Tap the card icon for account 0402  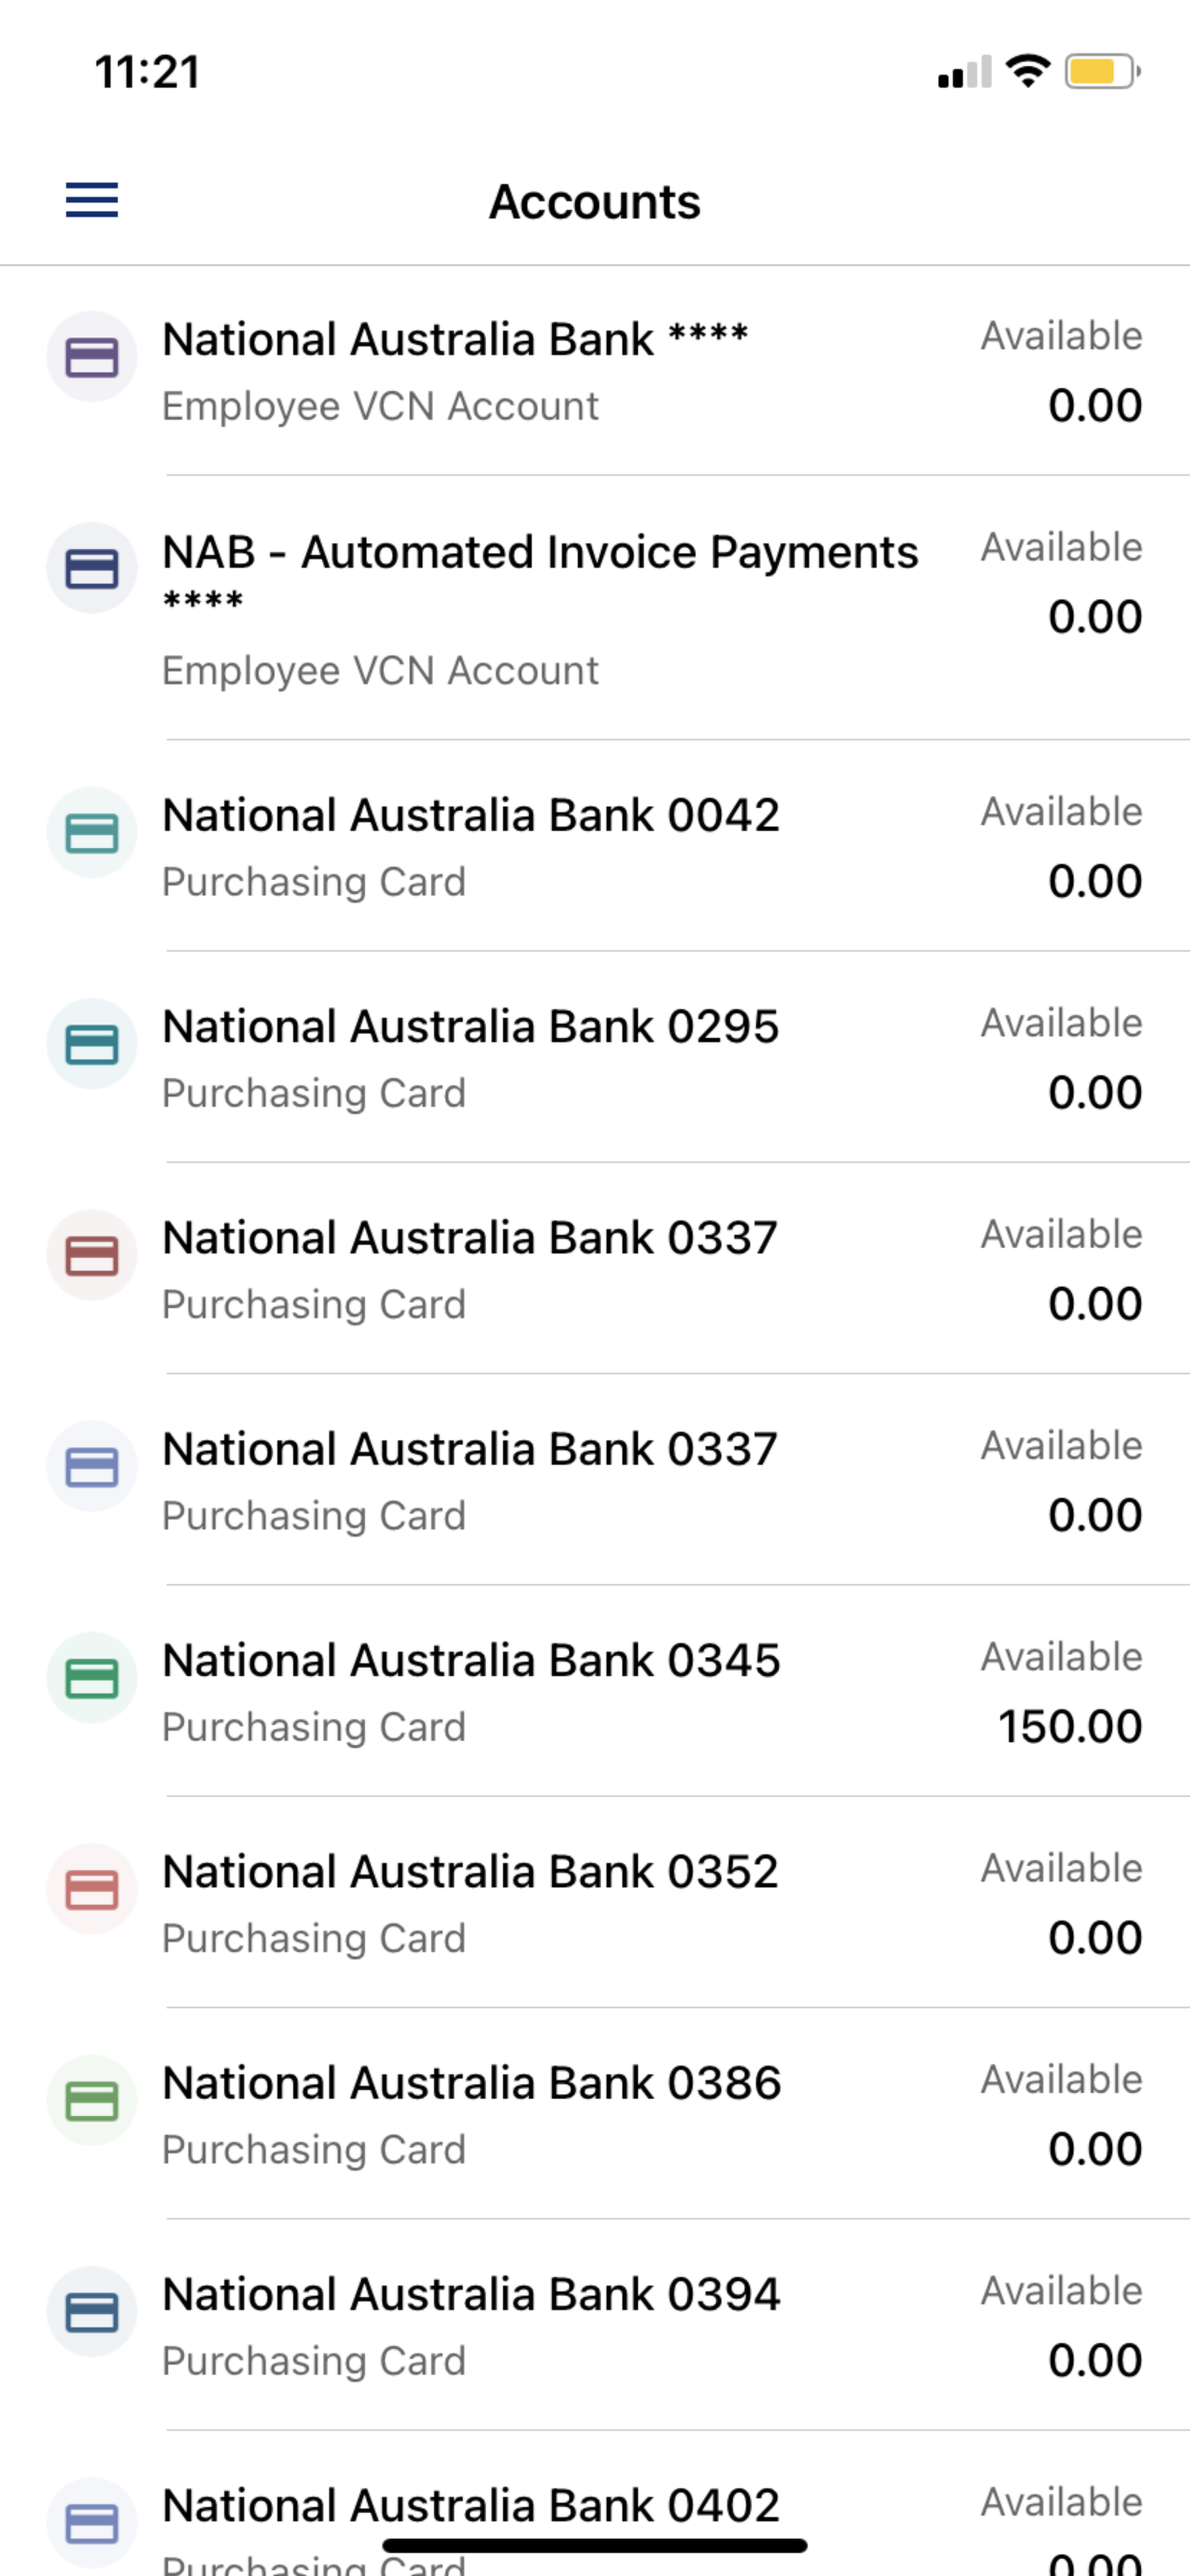[92, 2522]
